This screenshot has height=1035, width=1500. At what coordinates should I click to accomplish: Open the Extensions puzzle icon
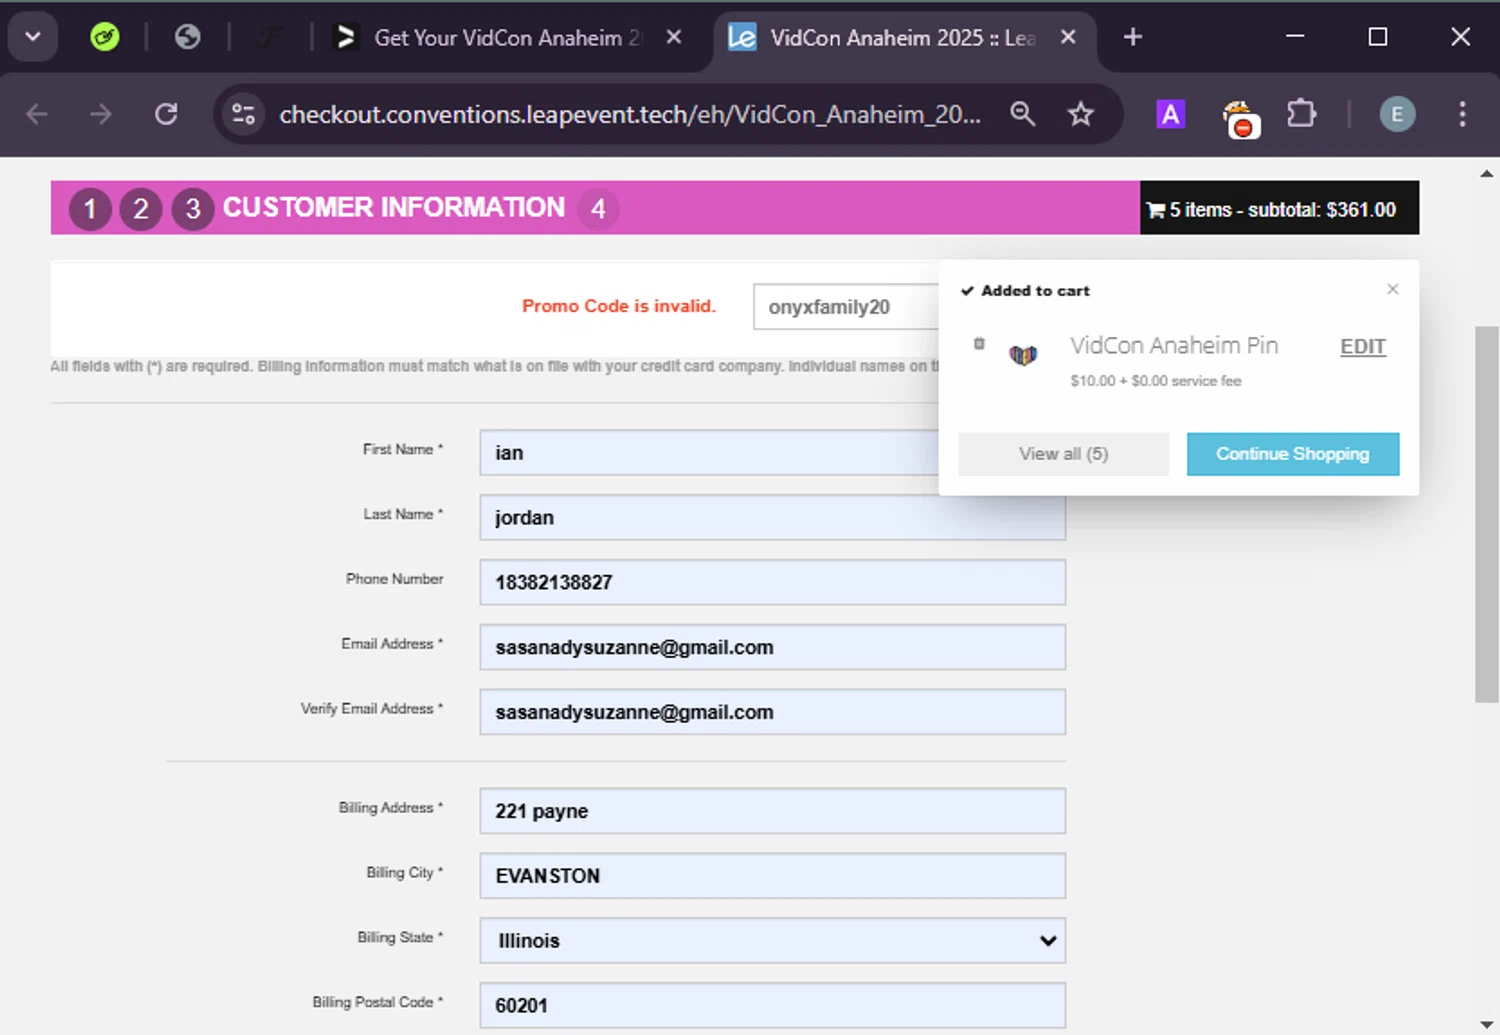point(1301,114)
